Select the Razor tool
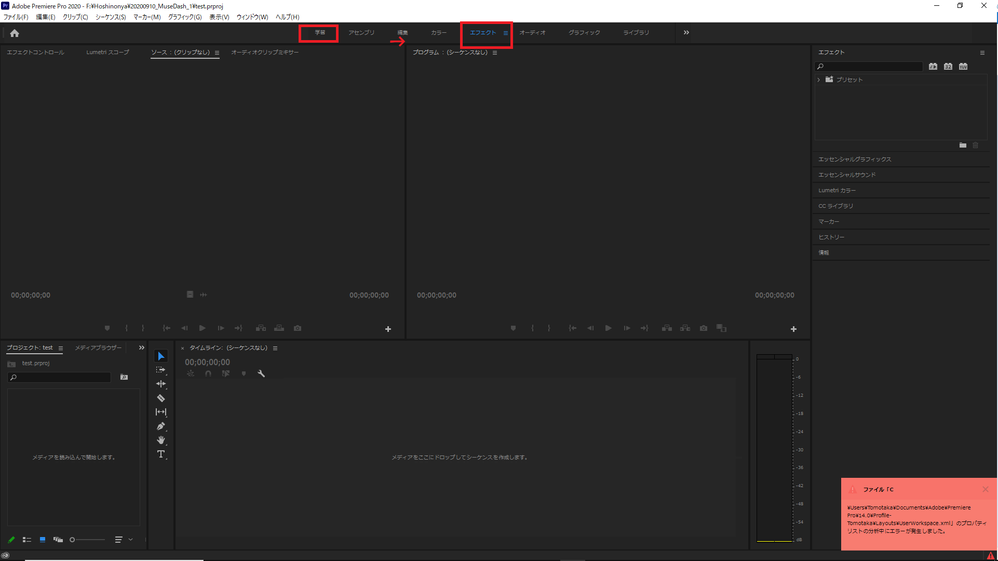 tap(161, 398)
